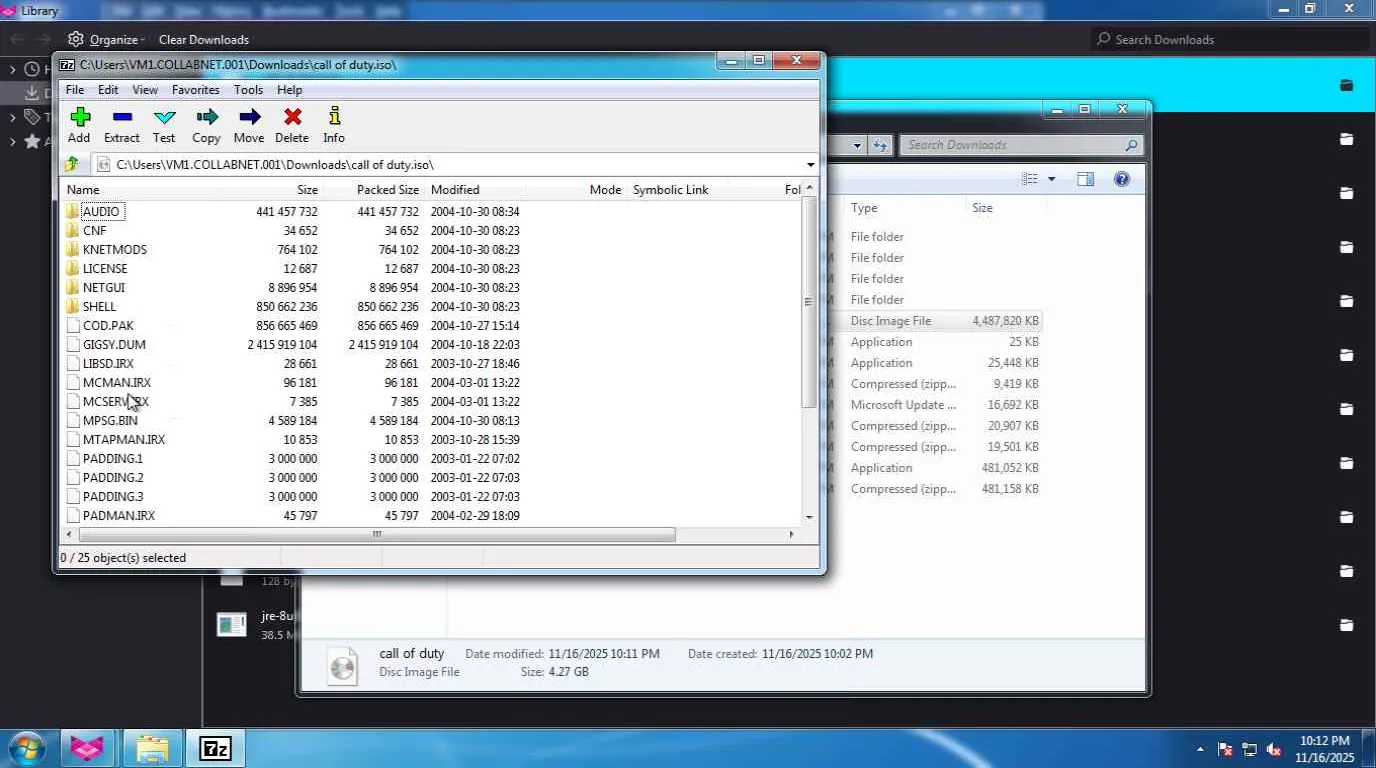Open the Tools menu in 7-Zip
Screen dimensions: 1376x768
[248, 90]
